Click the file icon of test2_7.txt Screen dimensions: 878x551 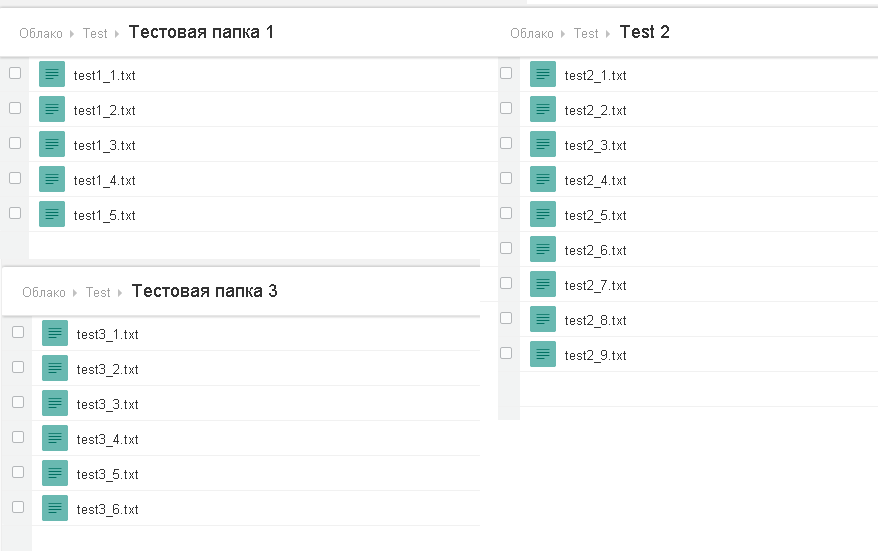(543, 284)
